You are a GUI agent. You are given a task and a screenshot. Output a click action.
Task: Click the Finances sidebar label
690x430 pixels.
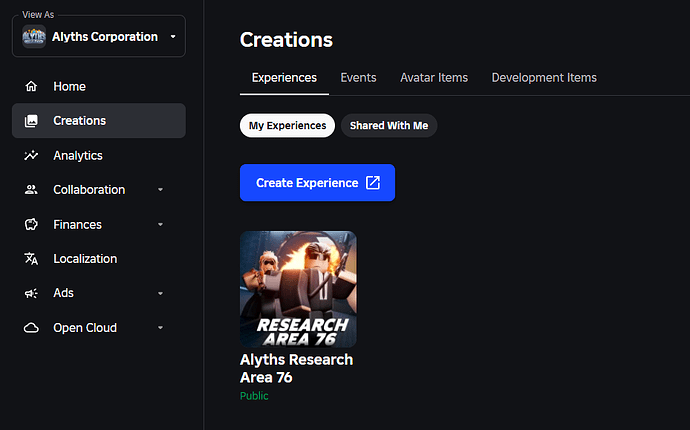(77, 224)
